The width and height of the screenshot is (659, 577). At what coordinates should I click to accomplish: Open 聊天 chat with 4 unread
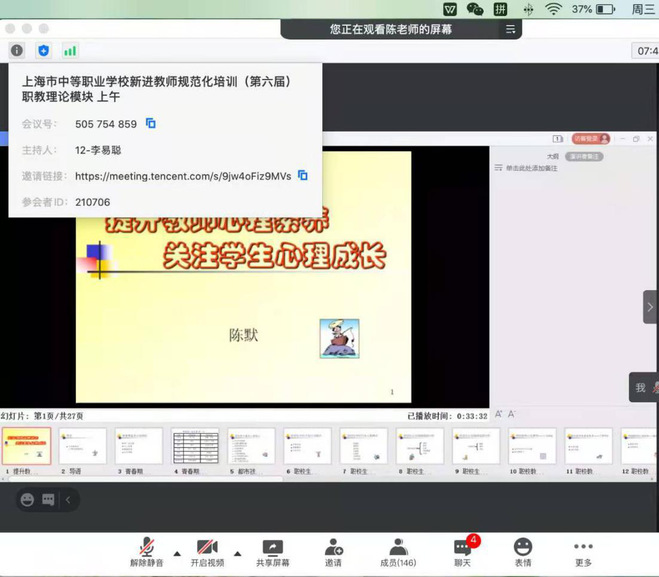463,552
